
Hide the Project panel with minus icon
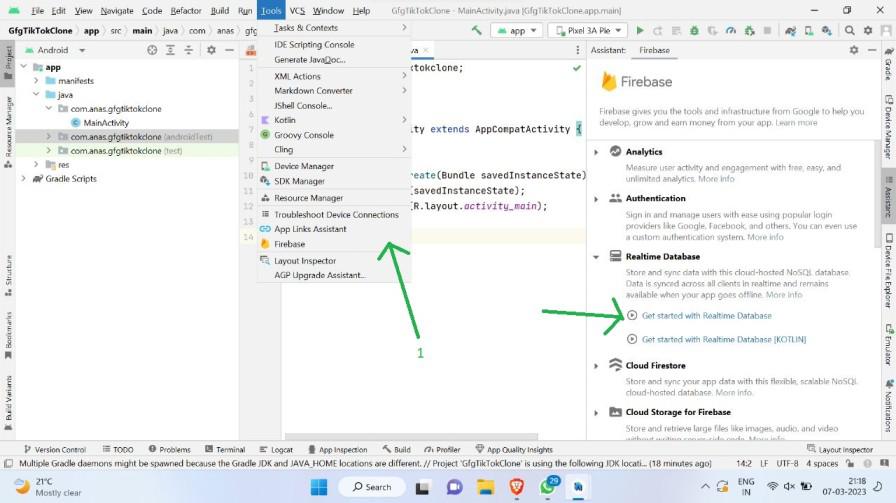(229, 50)
